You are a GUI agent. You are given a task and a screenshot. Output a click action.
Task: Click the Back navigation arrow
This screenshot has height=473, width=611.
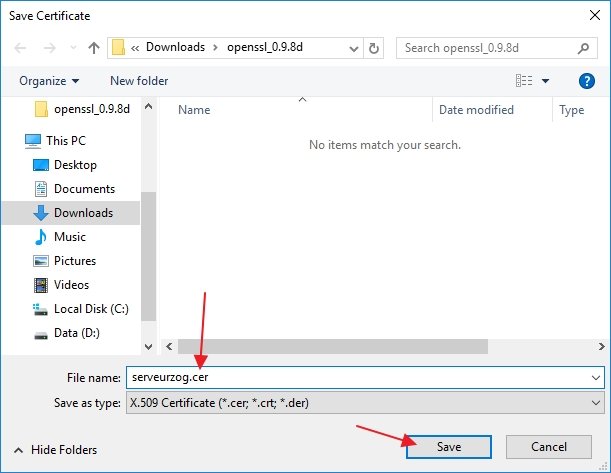20,48
